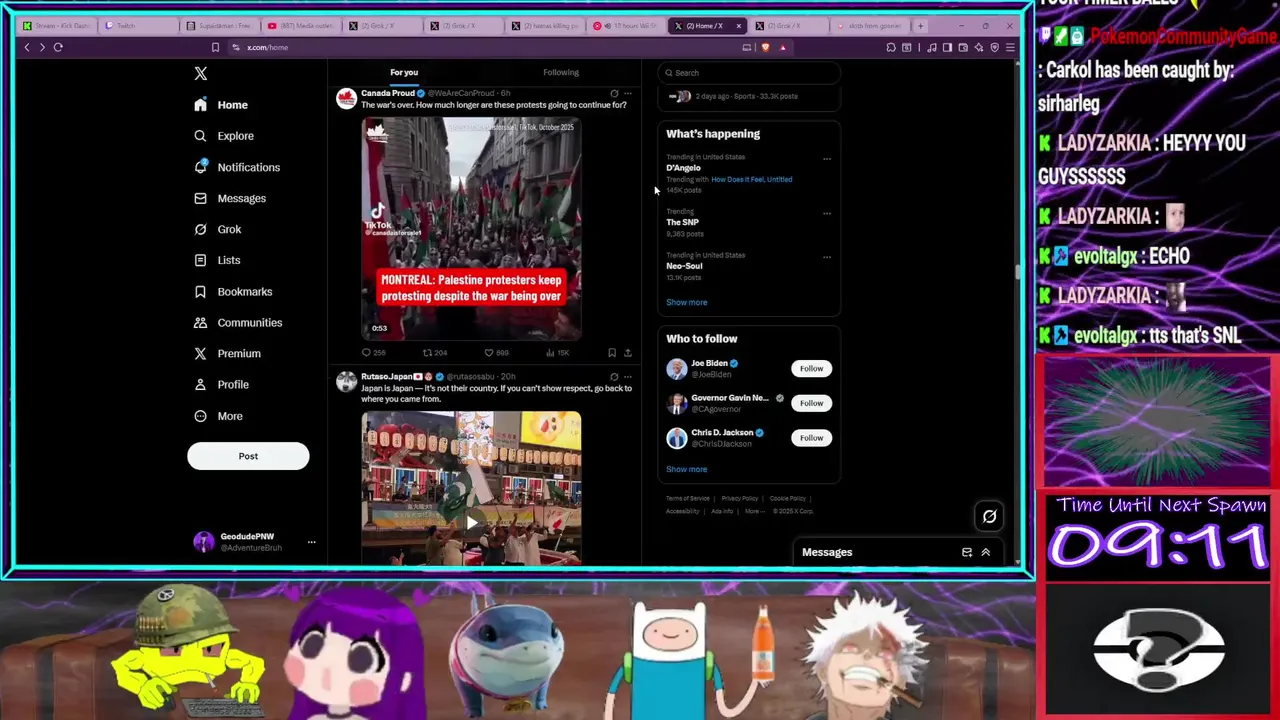Open the Explore search icon
Viewport: 1280px width, 720px height.
pos(200,136)
